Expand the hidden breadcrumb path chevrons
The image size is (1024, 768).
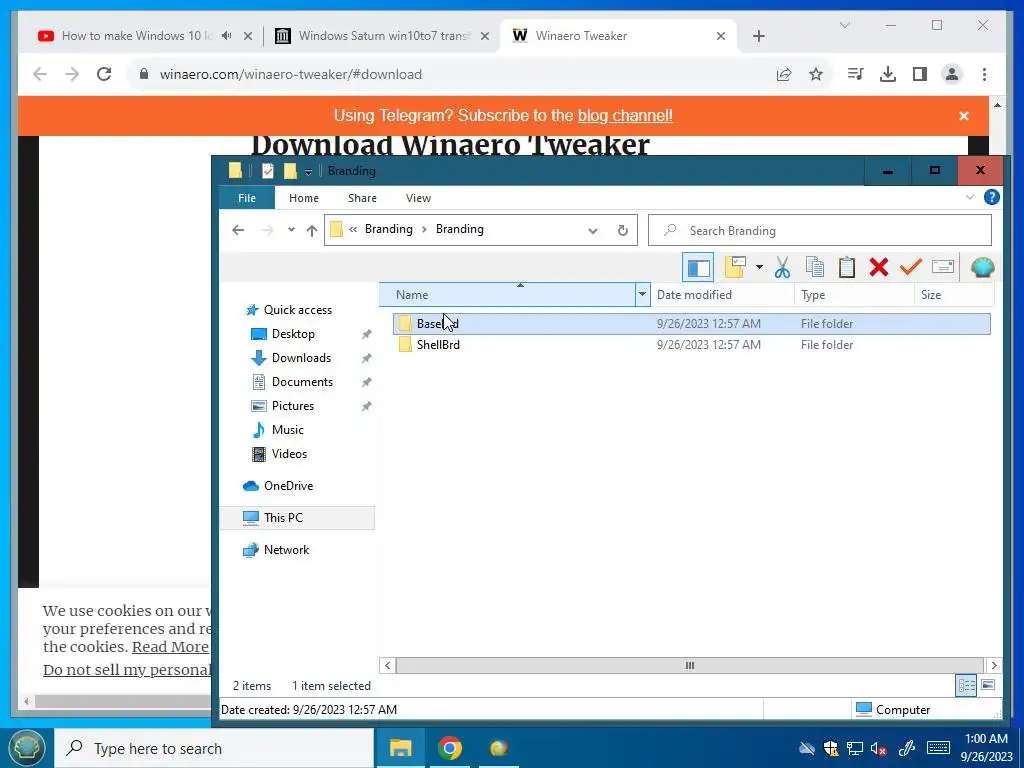[353, 230]
